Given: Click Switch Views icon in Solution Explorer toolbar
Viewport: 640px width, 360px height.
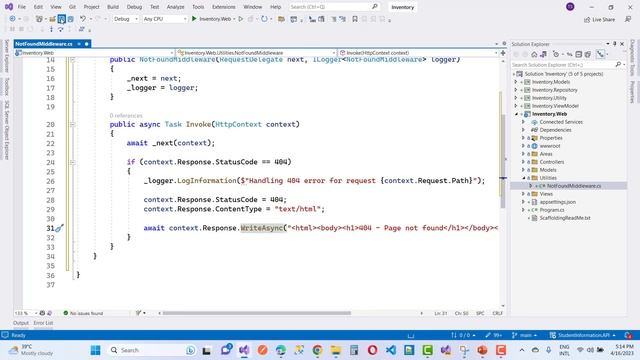Looking at the screenshot, I should pyautogui.click(x=544, y=54).
